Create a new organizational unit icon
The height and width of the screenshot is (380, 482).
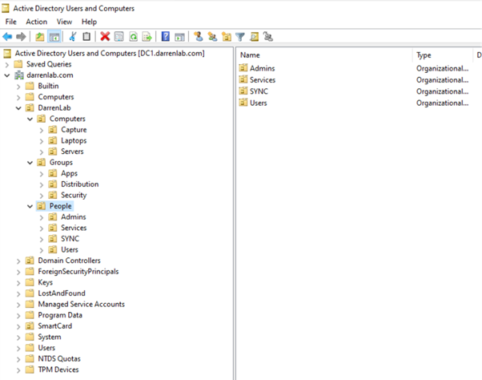pos(227,37)
